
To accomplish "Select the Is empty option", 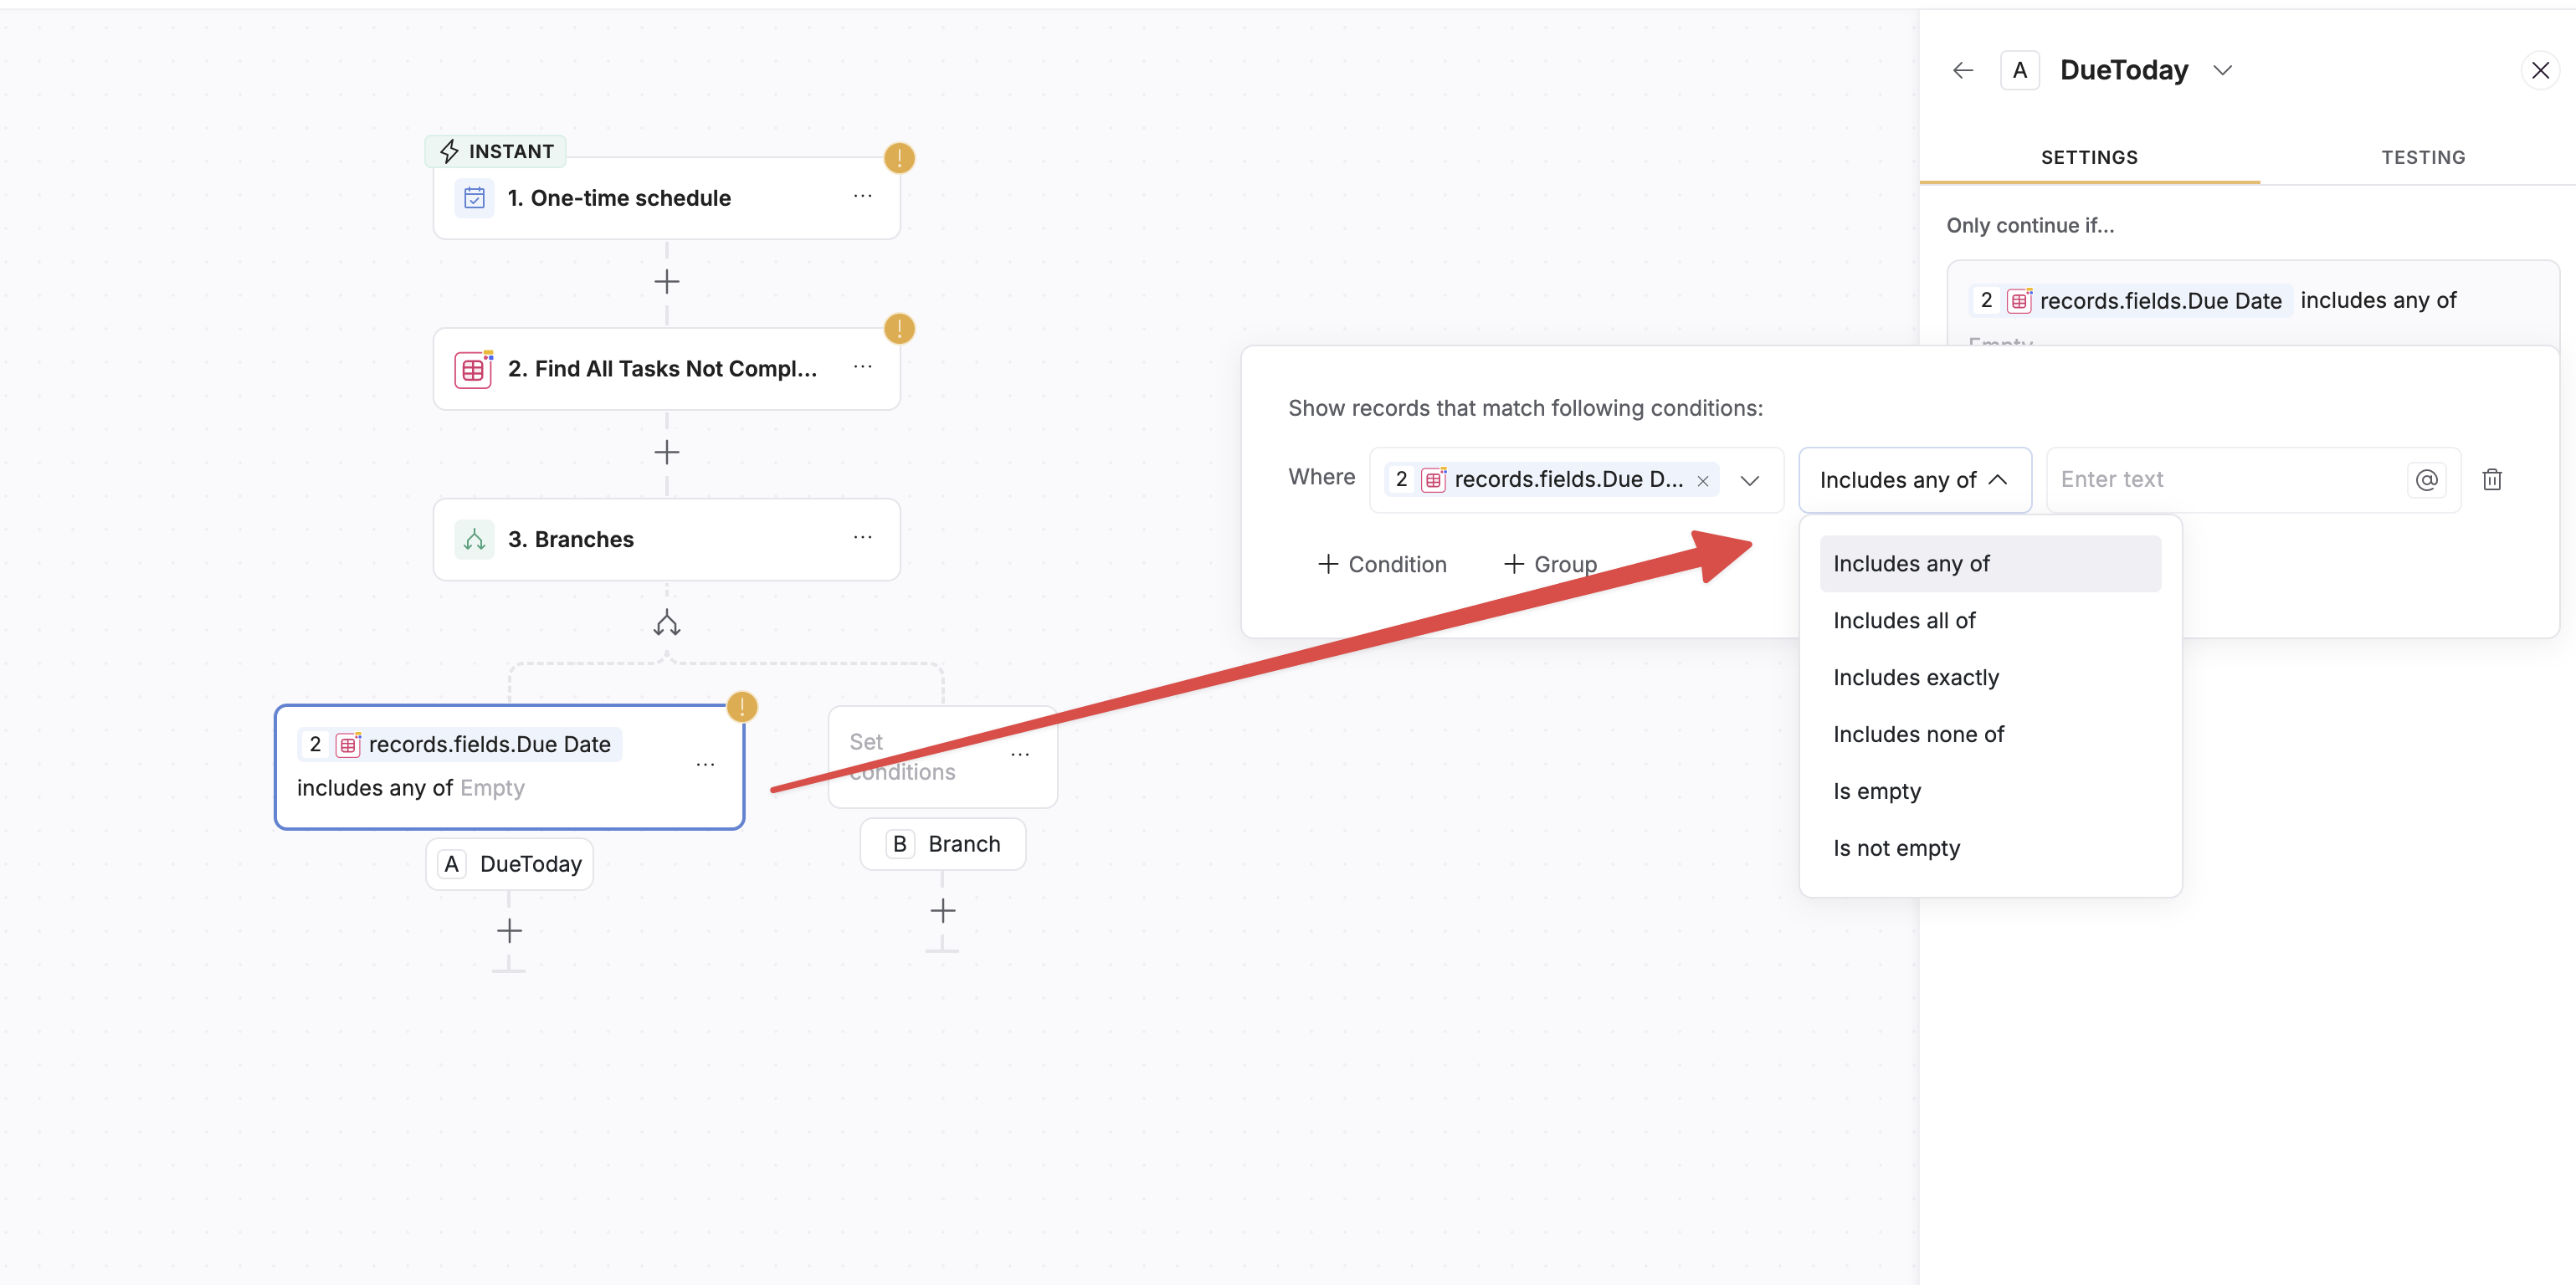I will point(1876,791).
